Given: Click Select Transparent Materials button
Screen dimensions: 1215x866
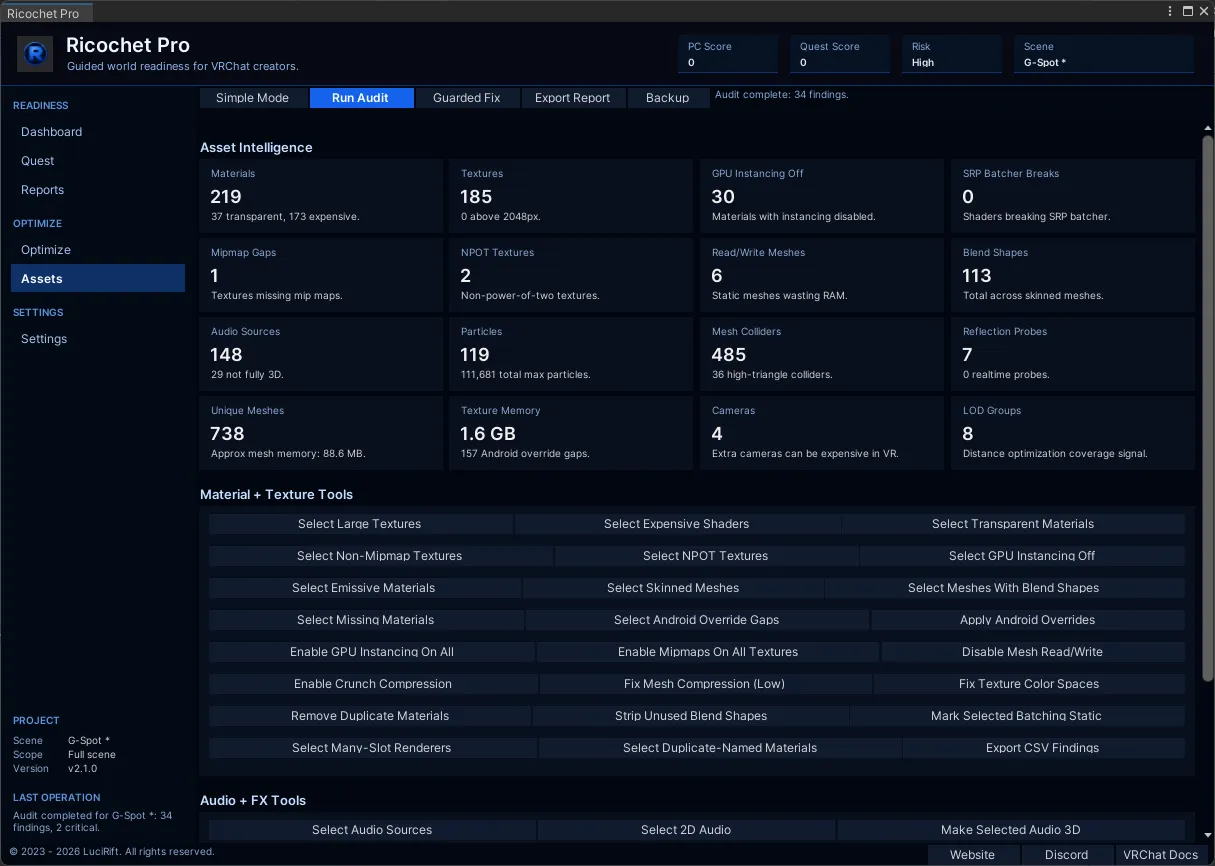Looking at the screenshot, I should tap(1013, 524).
